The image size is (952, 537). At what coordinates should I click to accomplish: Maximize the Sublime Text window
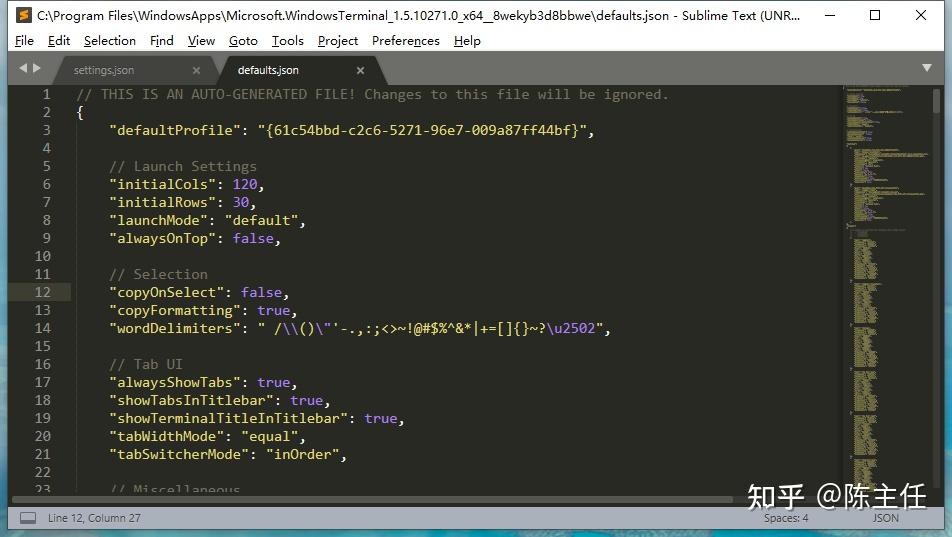[x=875, y=15]
